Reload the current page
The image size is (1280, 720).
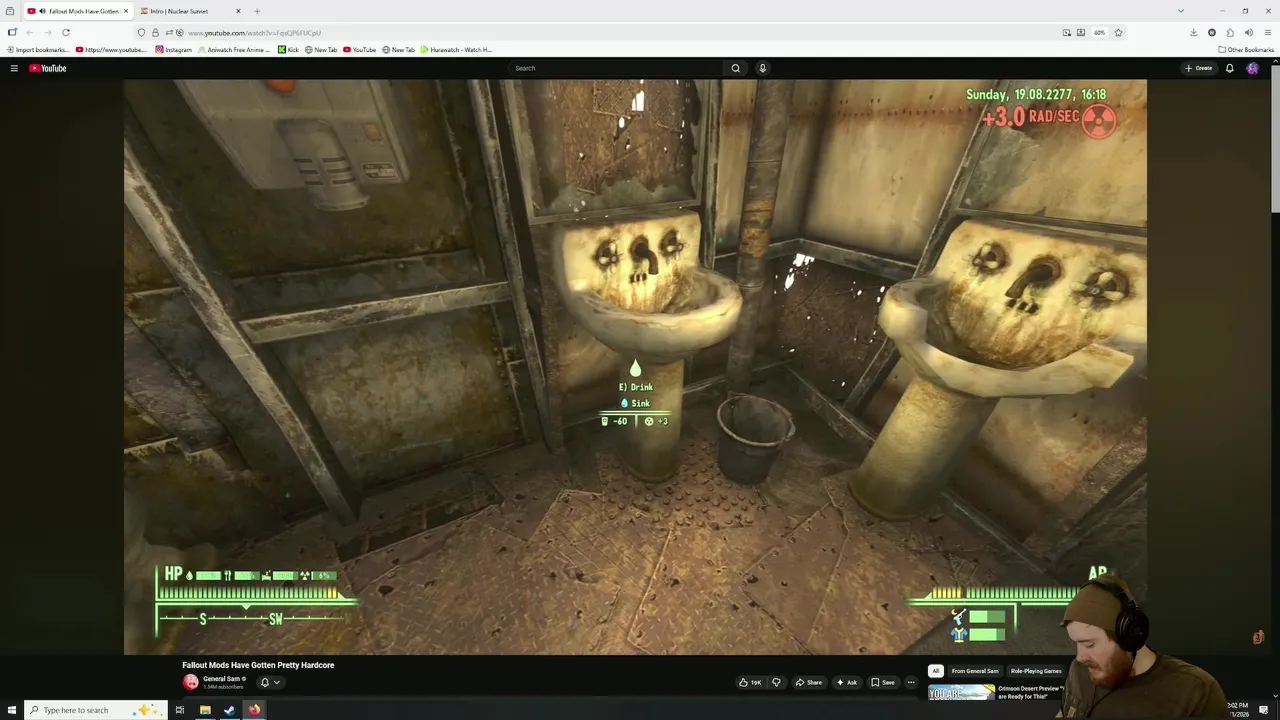(66, 32)
